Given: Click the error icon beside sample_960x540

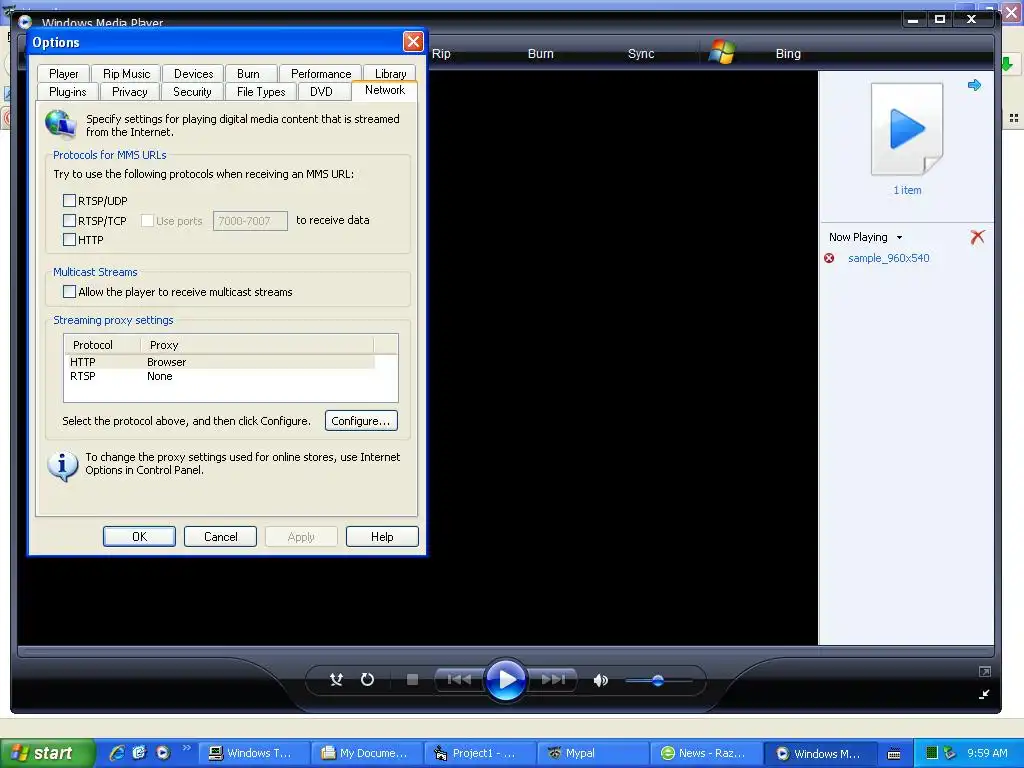Looking at the screenshot, I should 829,258.
